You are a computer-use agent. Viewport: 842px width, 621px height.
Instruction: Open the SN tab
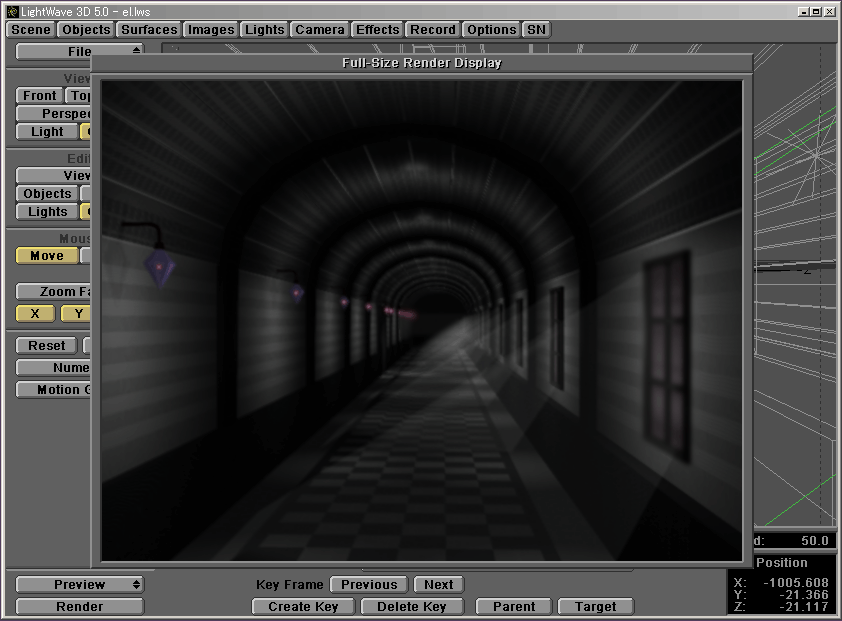(x=537, y=30)
